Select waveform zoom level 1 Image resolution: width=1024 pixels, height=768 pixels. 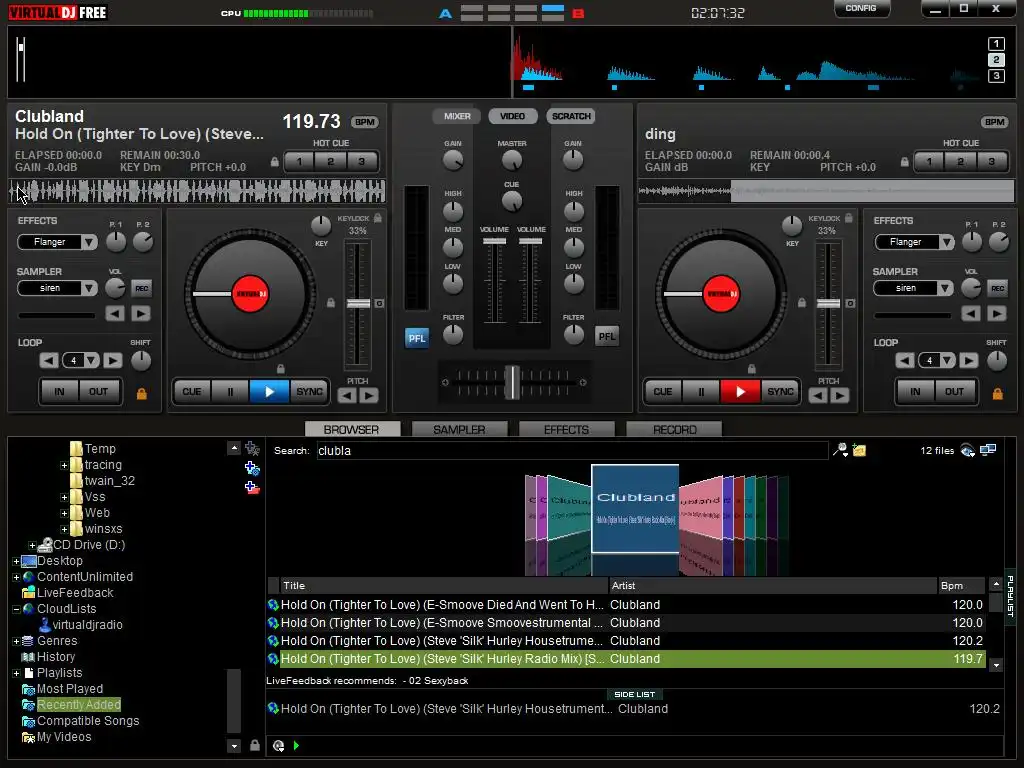click(996, 44)
